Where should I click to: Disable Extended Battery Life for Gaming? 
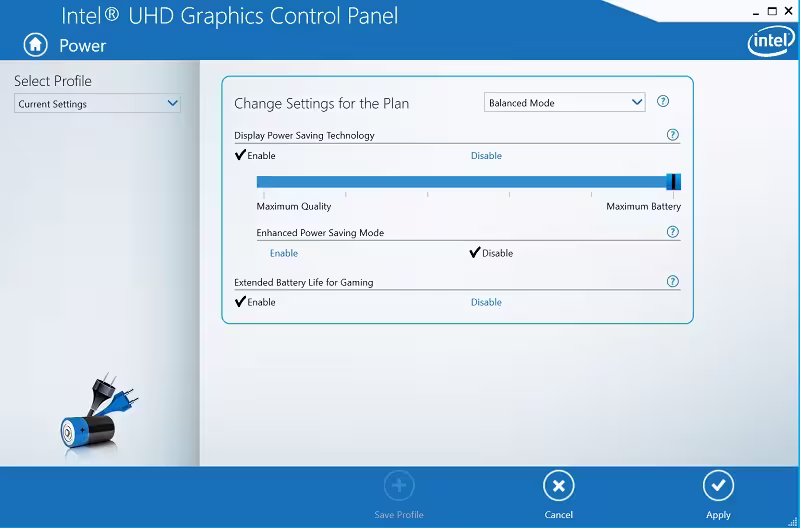(x=486, y=302)
